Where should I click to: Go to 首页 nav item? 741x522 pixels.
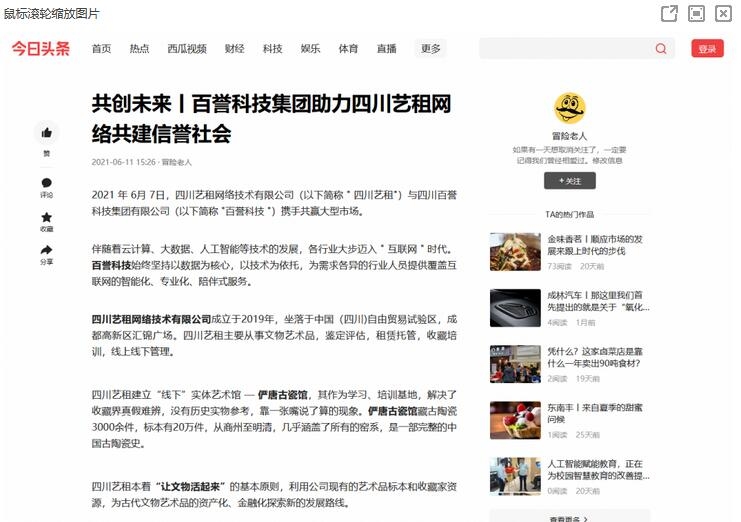[x=101, y=49]
